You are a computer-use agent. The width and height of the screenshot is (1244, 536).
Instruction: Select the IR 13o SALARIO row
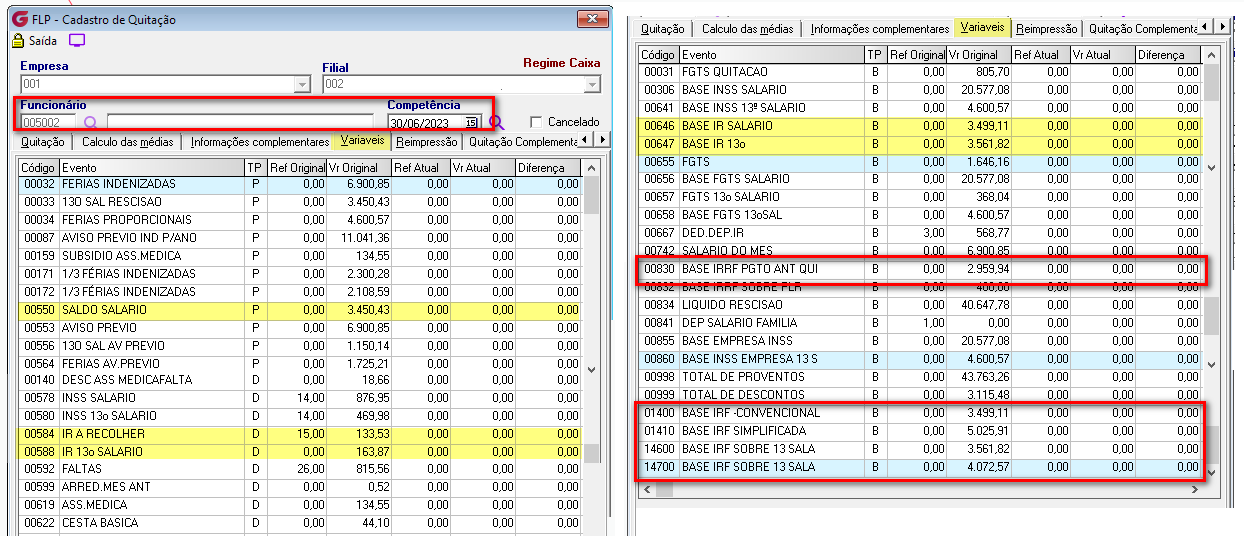(301, 452)
